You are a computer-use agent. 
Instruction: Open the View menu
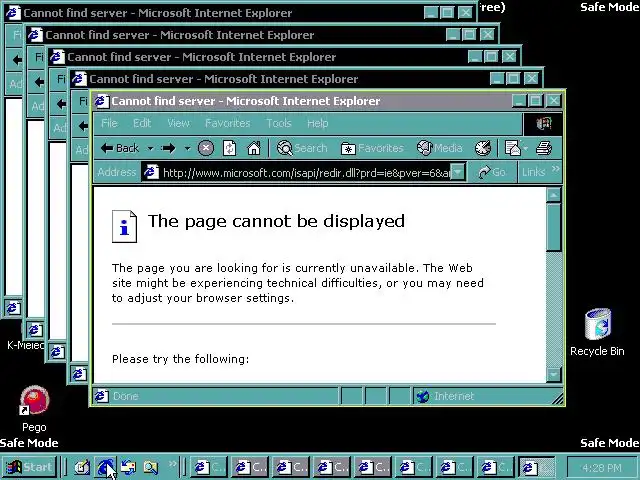tap(178, 123)
